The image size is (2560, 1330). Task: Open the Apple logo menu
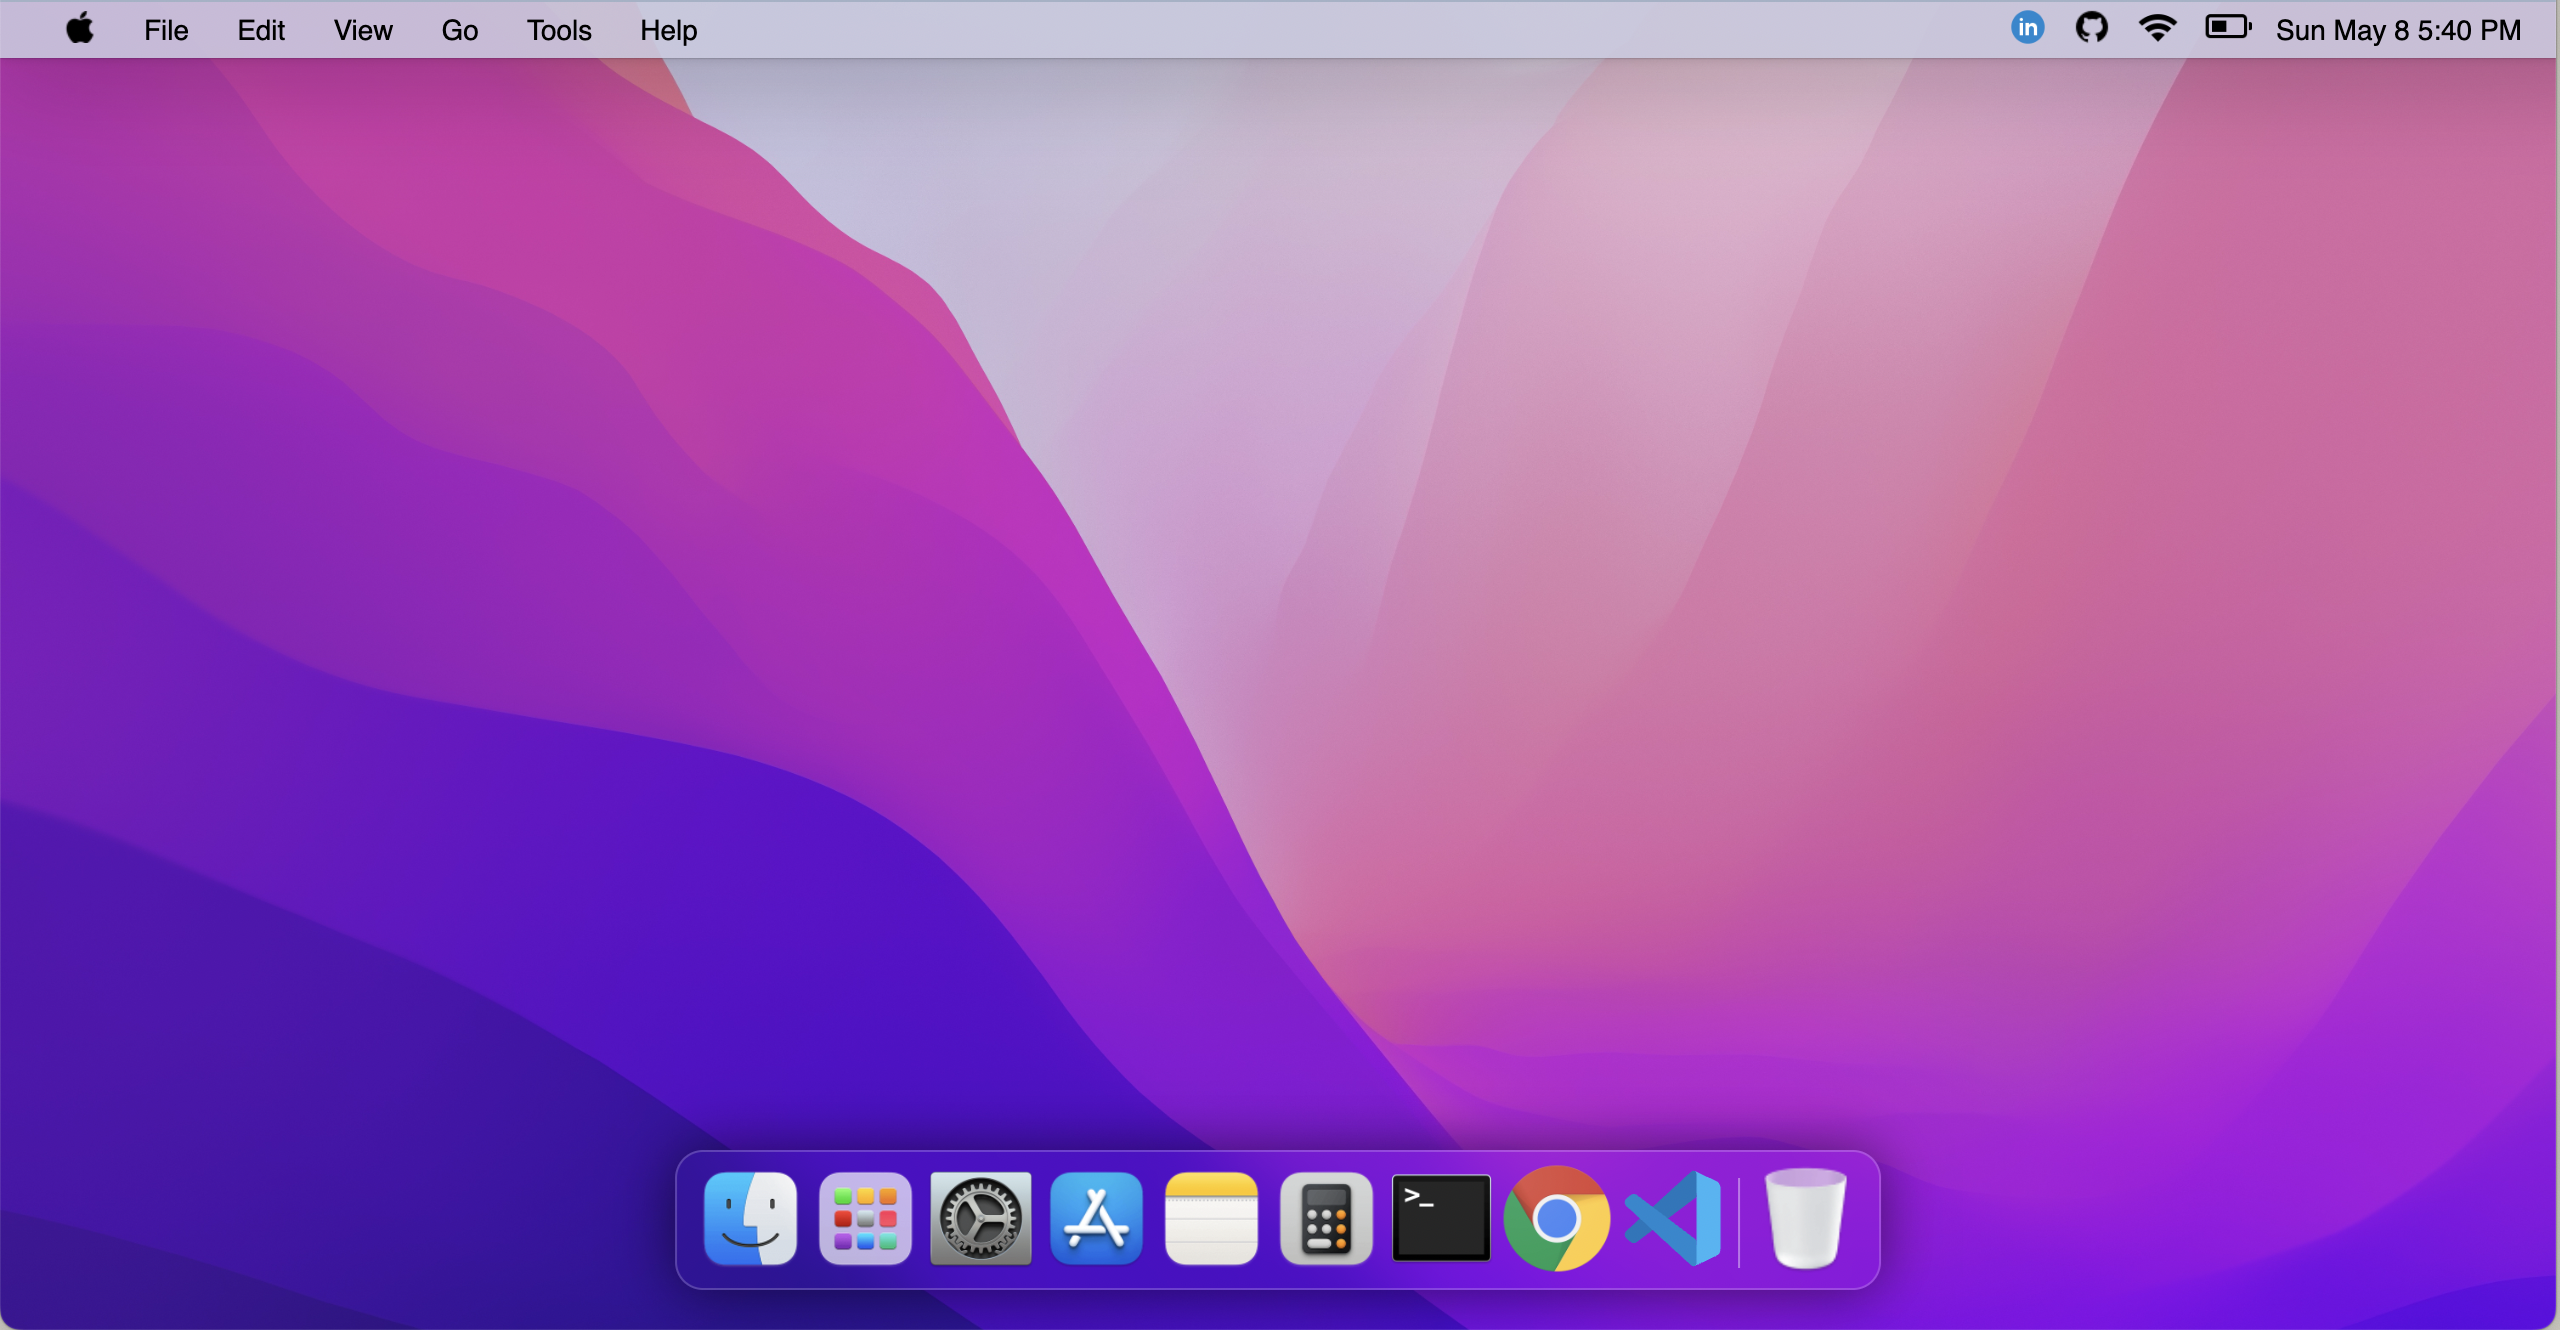[80, 28]
